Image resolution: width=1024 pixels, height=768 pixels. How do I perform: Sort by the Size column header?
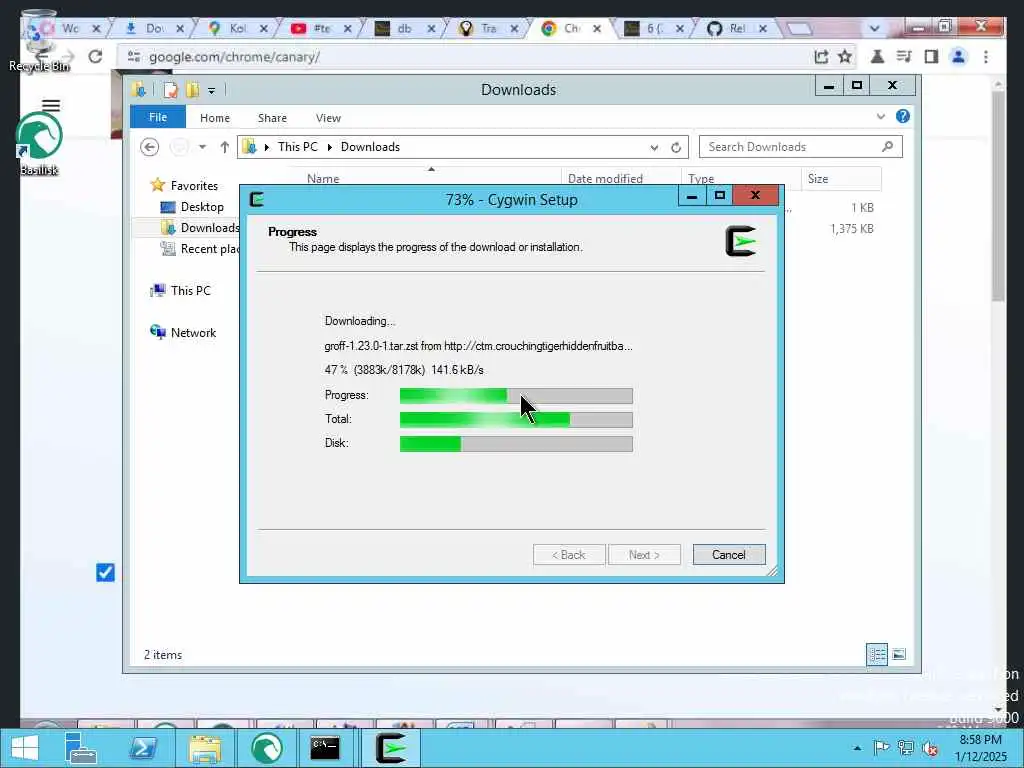[818, 178]
